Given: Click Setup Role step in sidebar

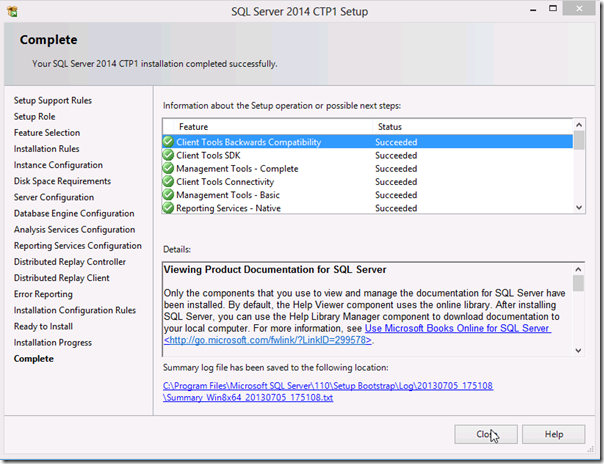Looking at the screenshot, I should point(34,116).
